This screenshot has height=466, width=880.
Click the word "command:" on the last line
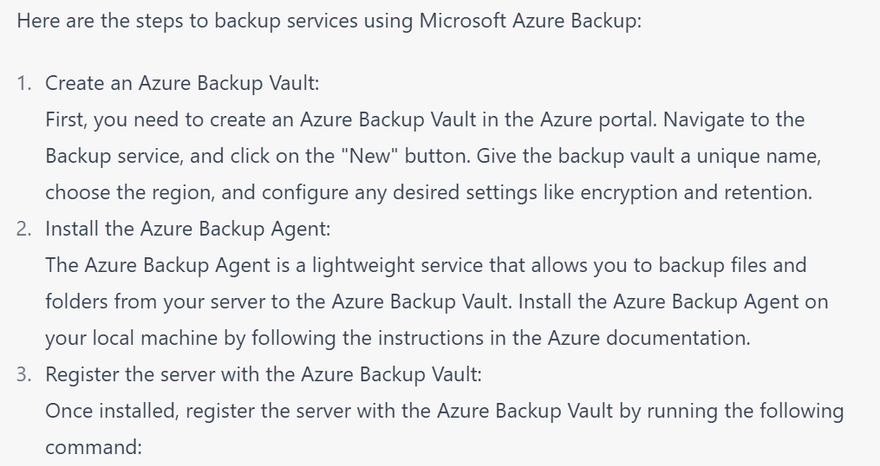(x=93, y=448)
